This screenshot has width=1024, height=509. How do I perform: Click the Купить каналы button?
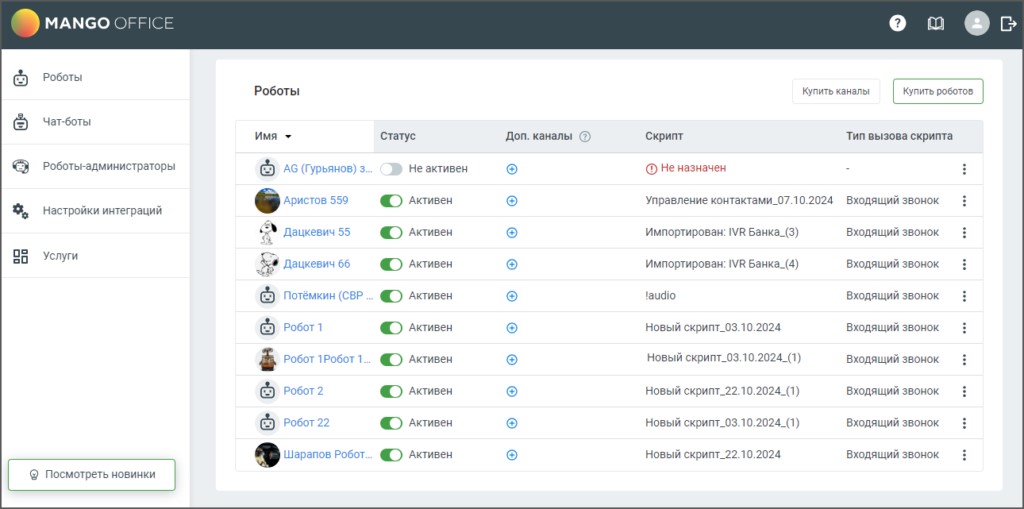coord(836,92)
